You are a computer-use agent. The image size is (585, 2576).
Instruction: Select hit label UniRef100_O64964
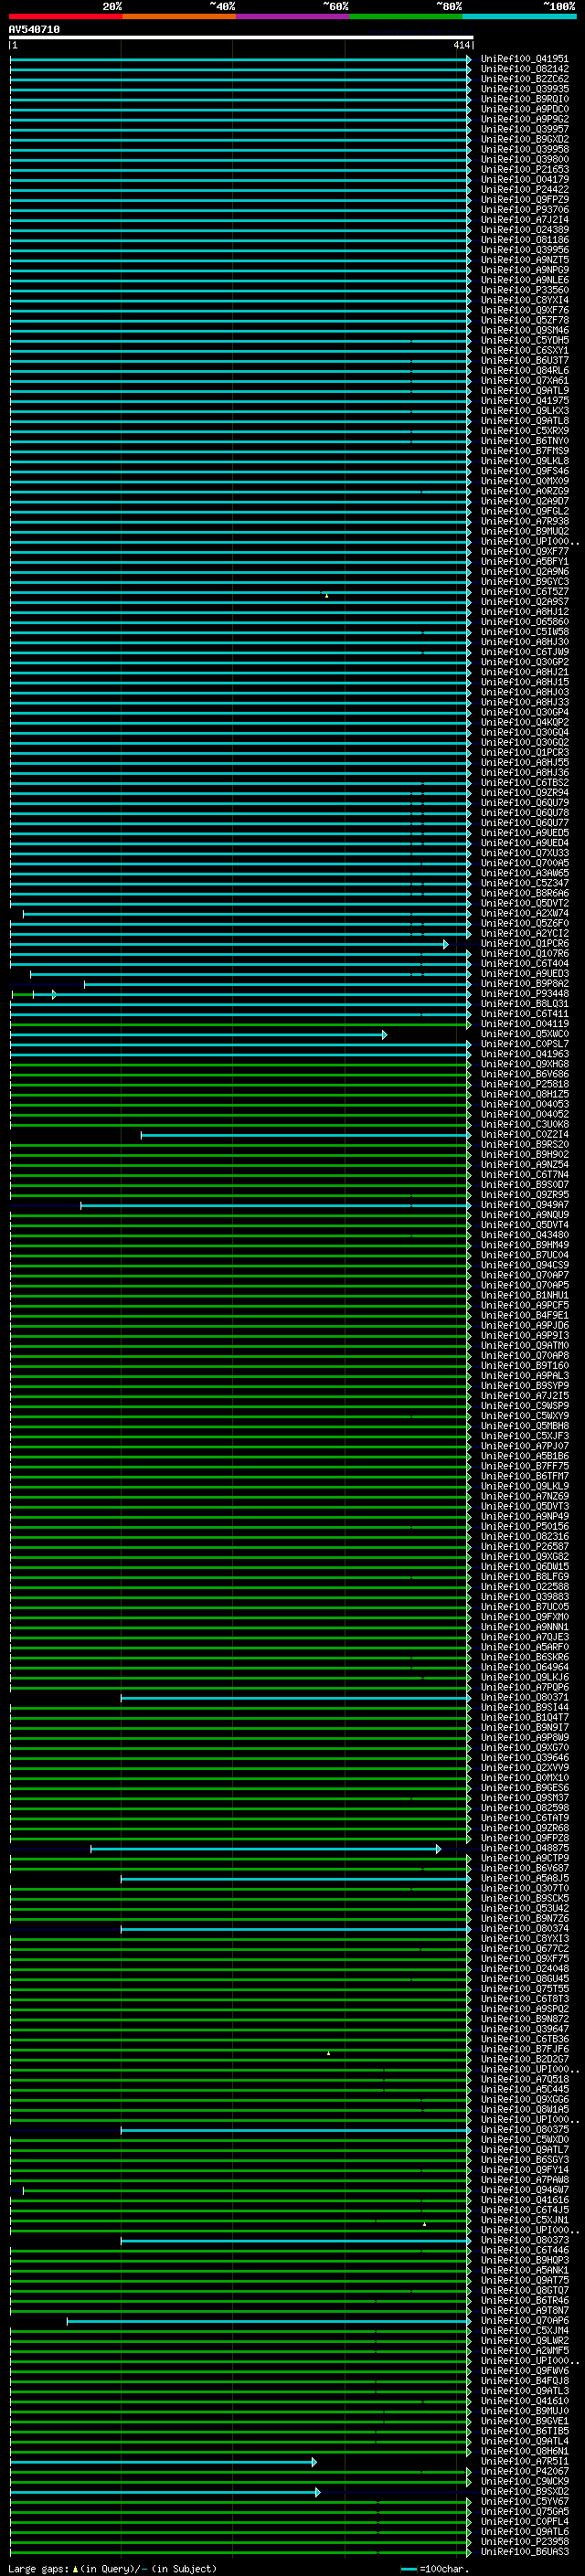525,1667
